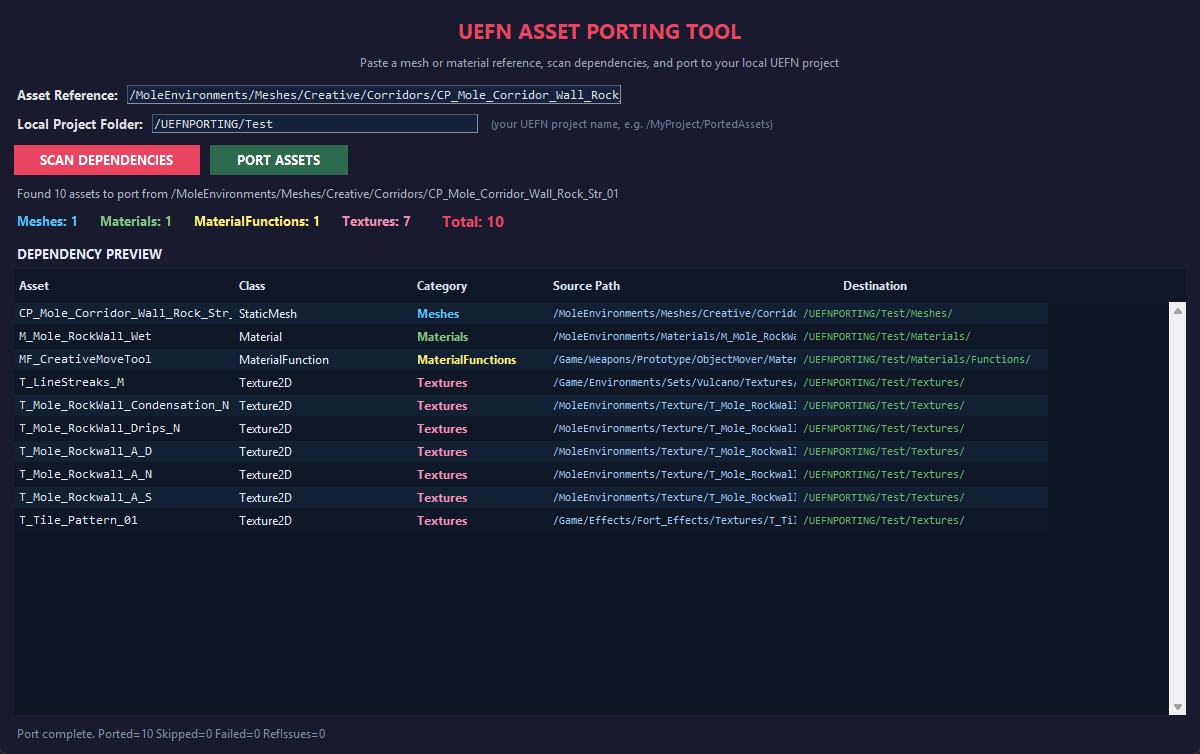The width and height of the screenshot is (1200, 754).
Task: Click the /Game/Effects/Fort_Effects/Textures source path
Action: [x=675, y=520]
